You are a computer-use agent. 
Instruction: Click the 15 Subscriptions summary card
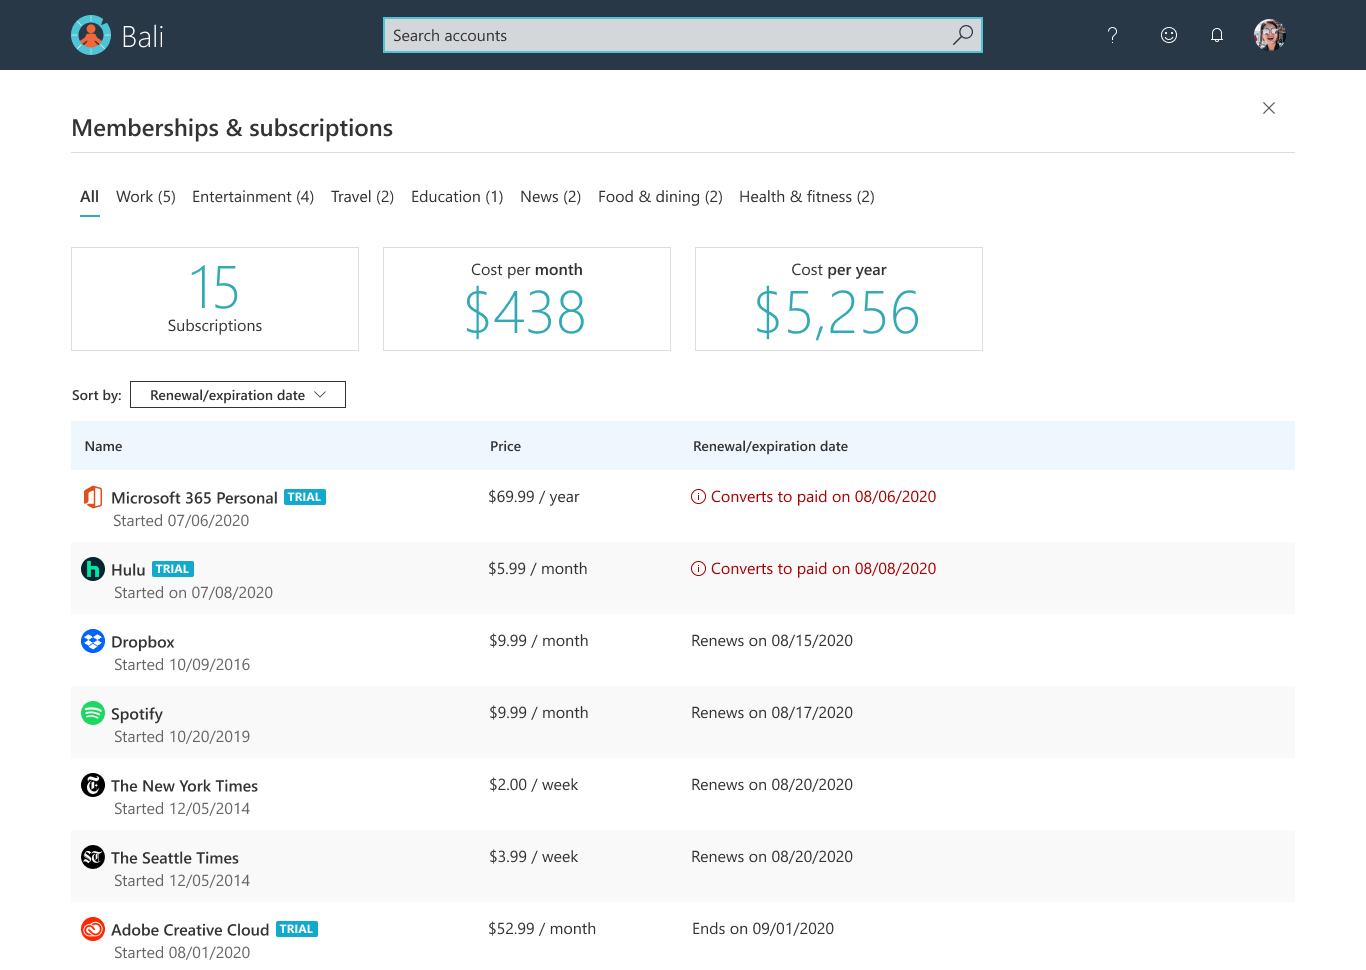215,299
